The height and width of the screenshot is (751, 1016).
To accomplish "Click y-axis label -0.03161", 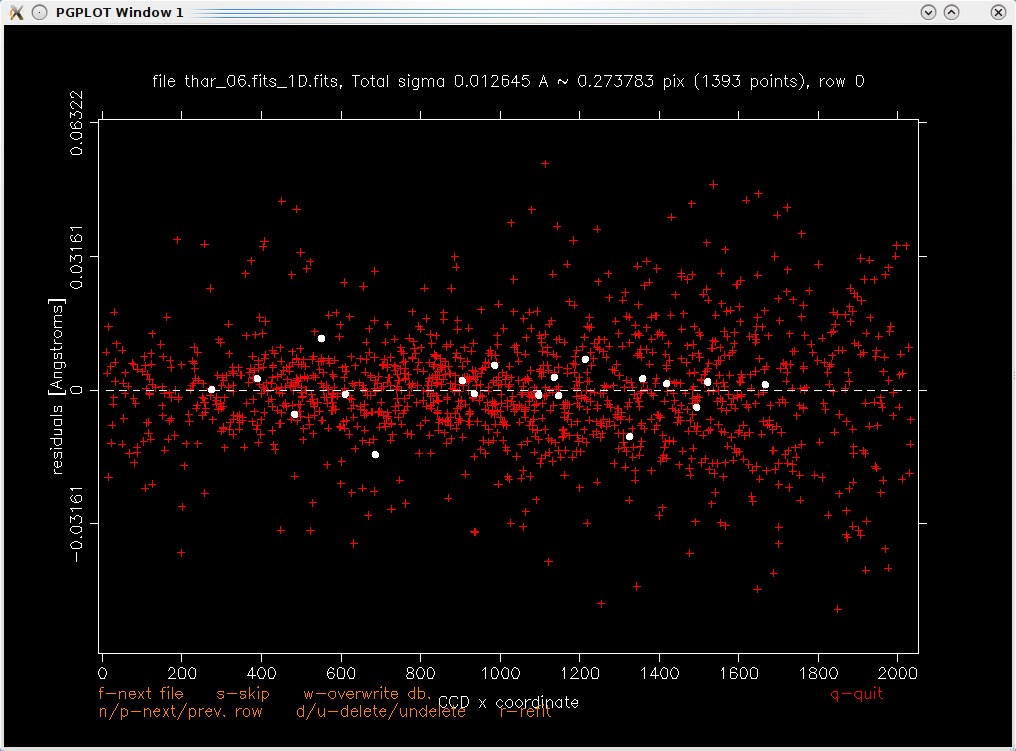I will [76, 524].
